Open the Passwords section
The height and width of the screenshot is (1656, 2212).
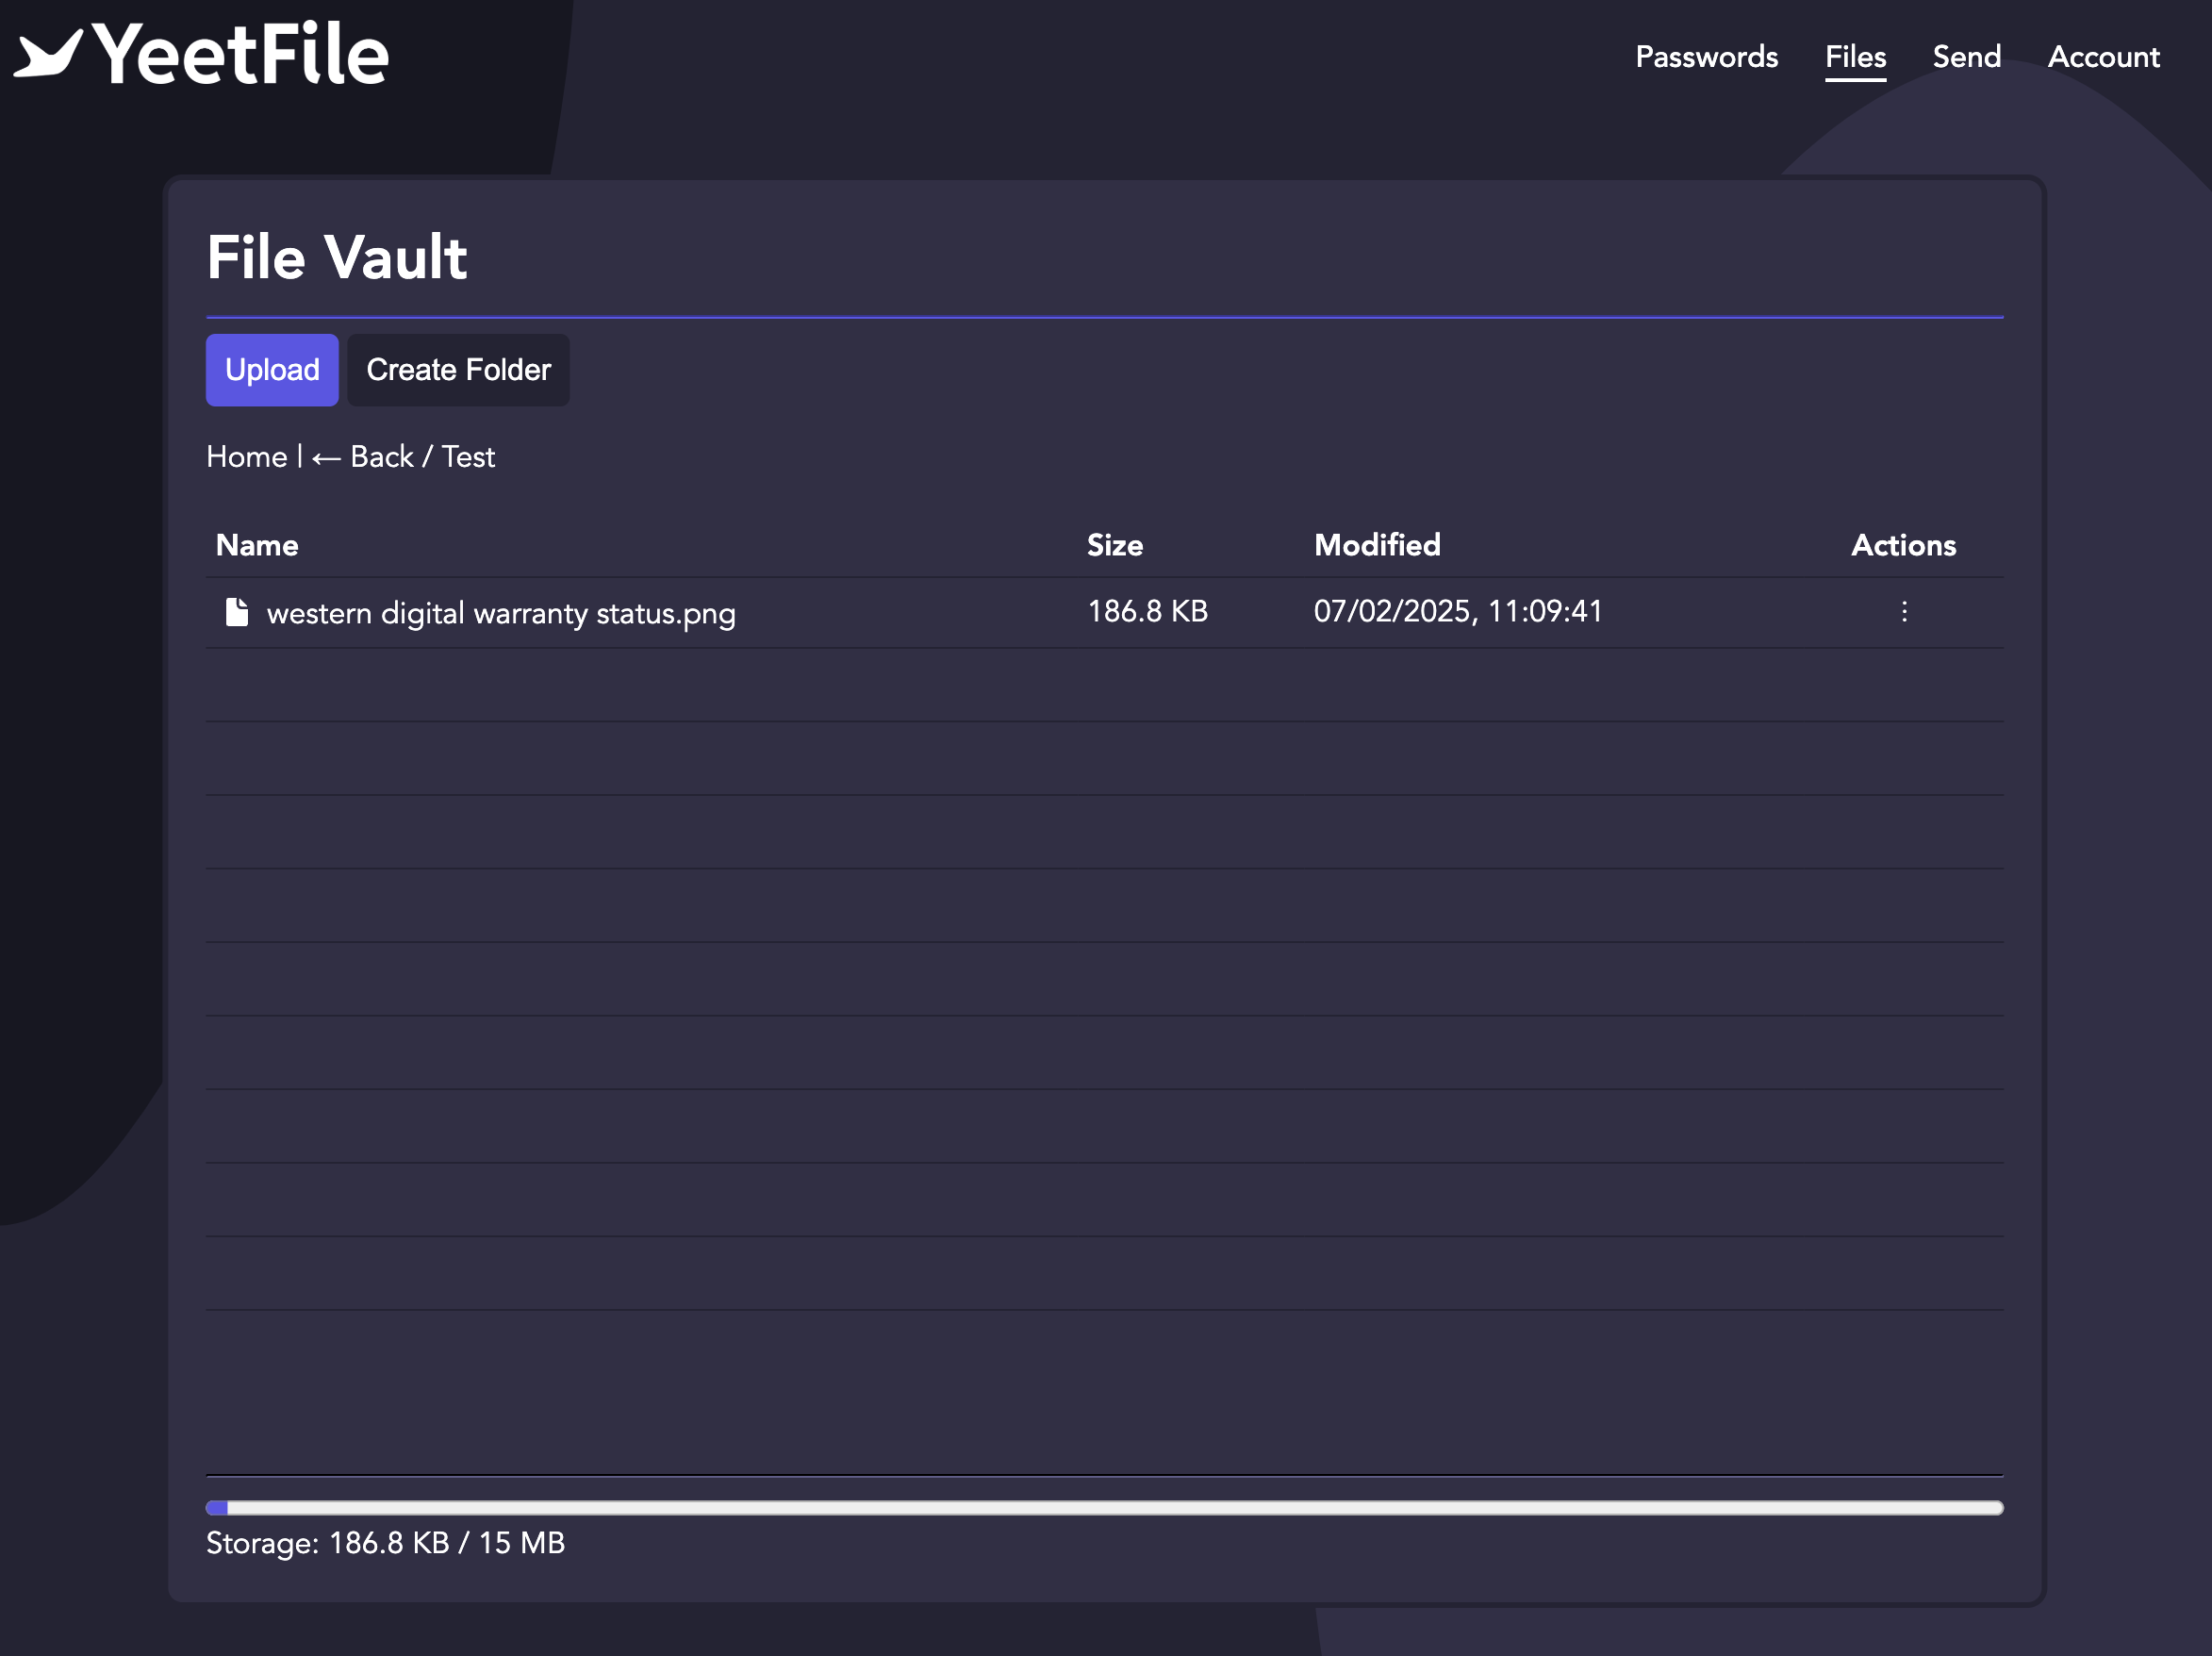click(1706, 57)
